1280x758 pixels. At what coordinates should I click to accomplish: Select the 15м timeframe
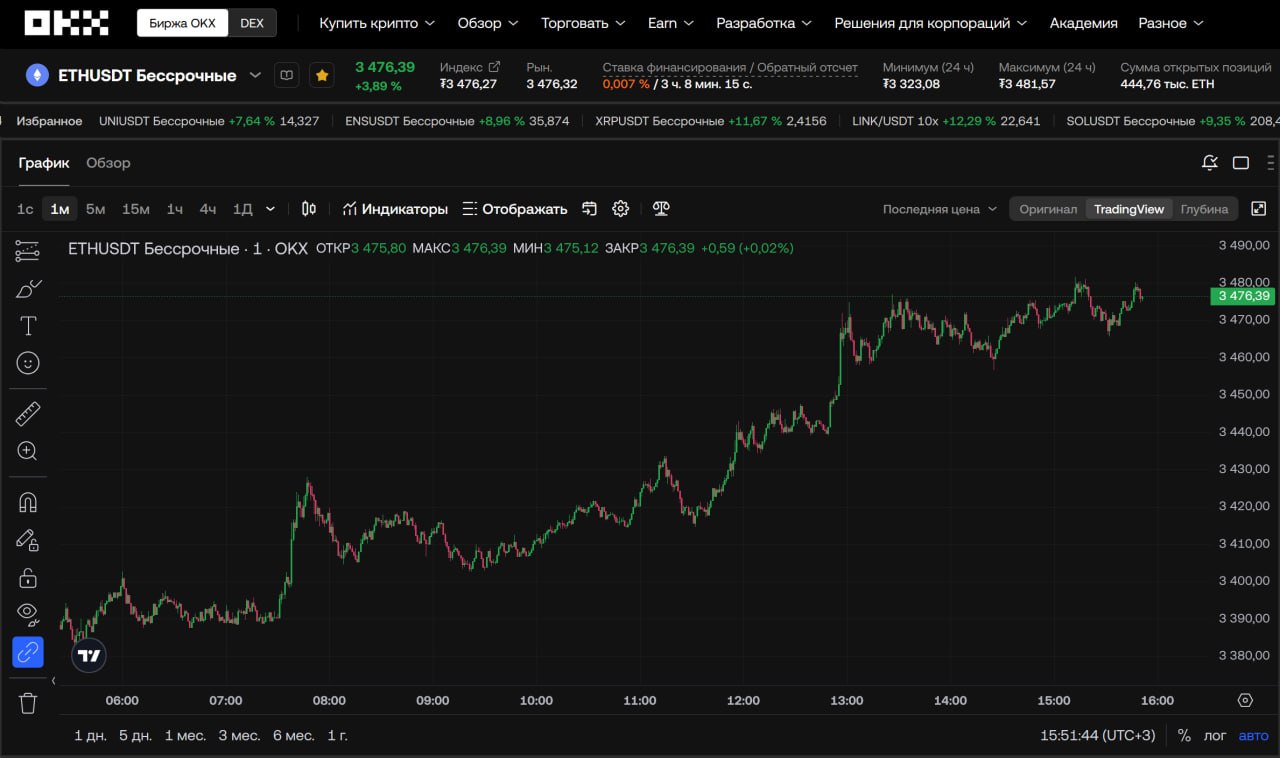(135, 209)
